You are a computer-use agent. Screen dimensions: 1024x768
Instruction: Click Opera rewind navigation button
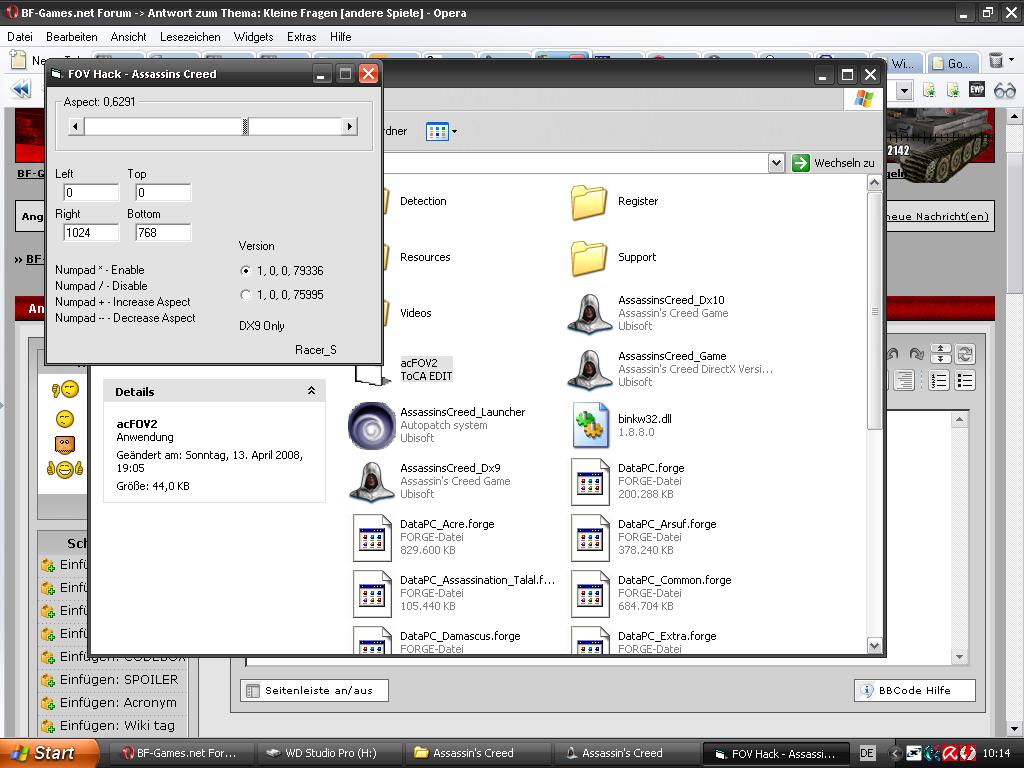[21, 89]
